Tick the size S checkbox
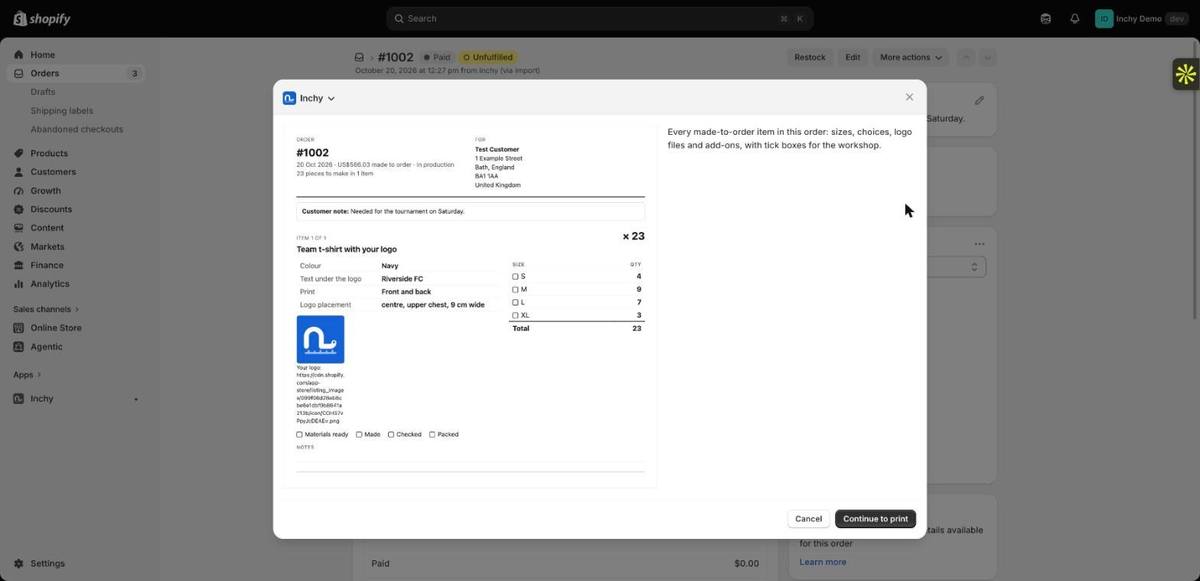Image resolution: width=1200 pixels, height=581 pixels. tap(516, 276)
